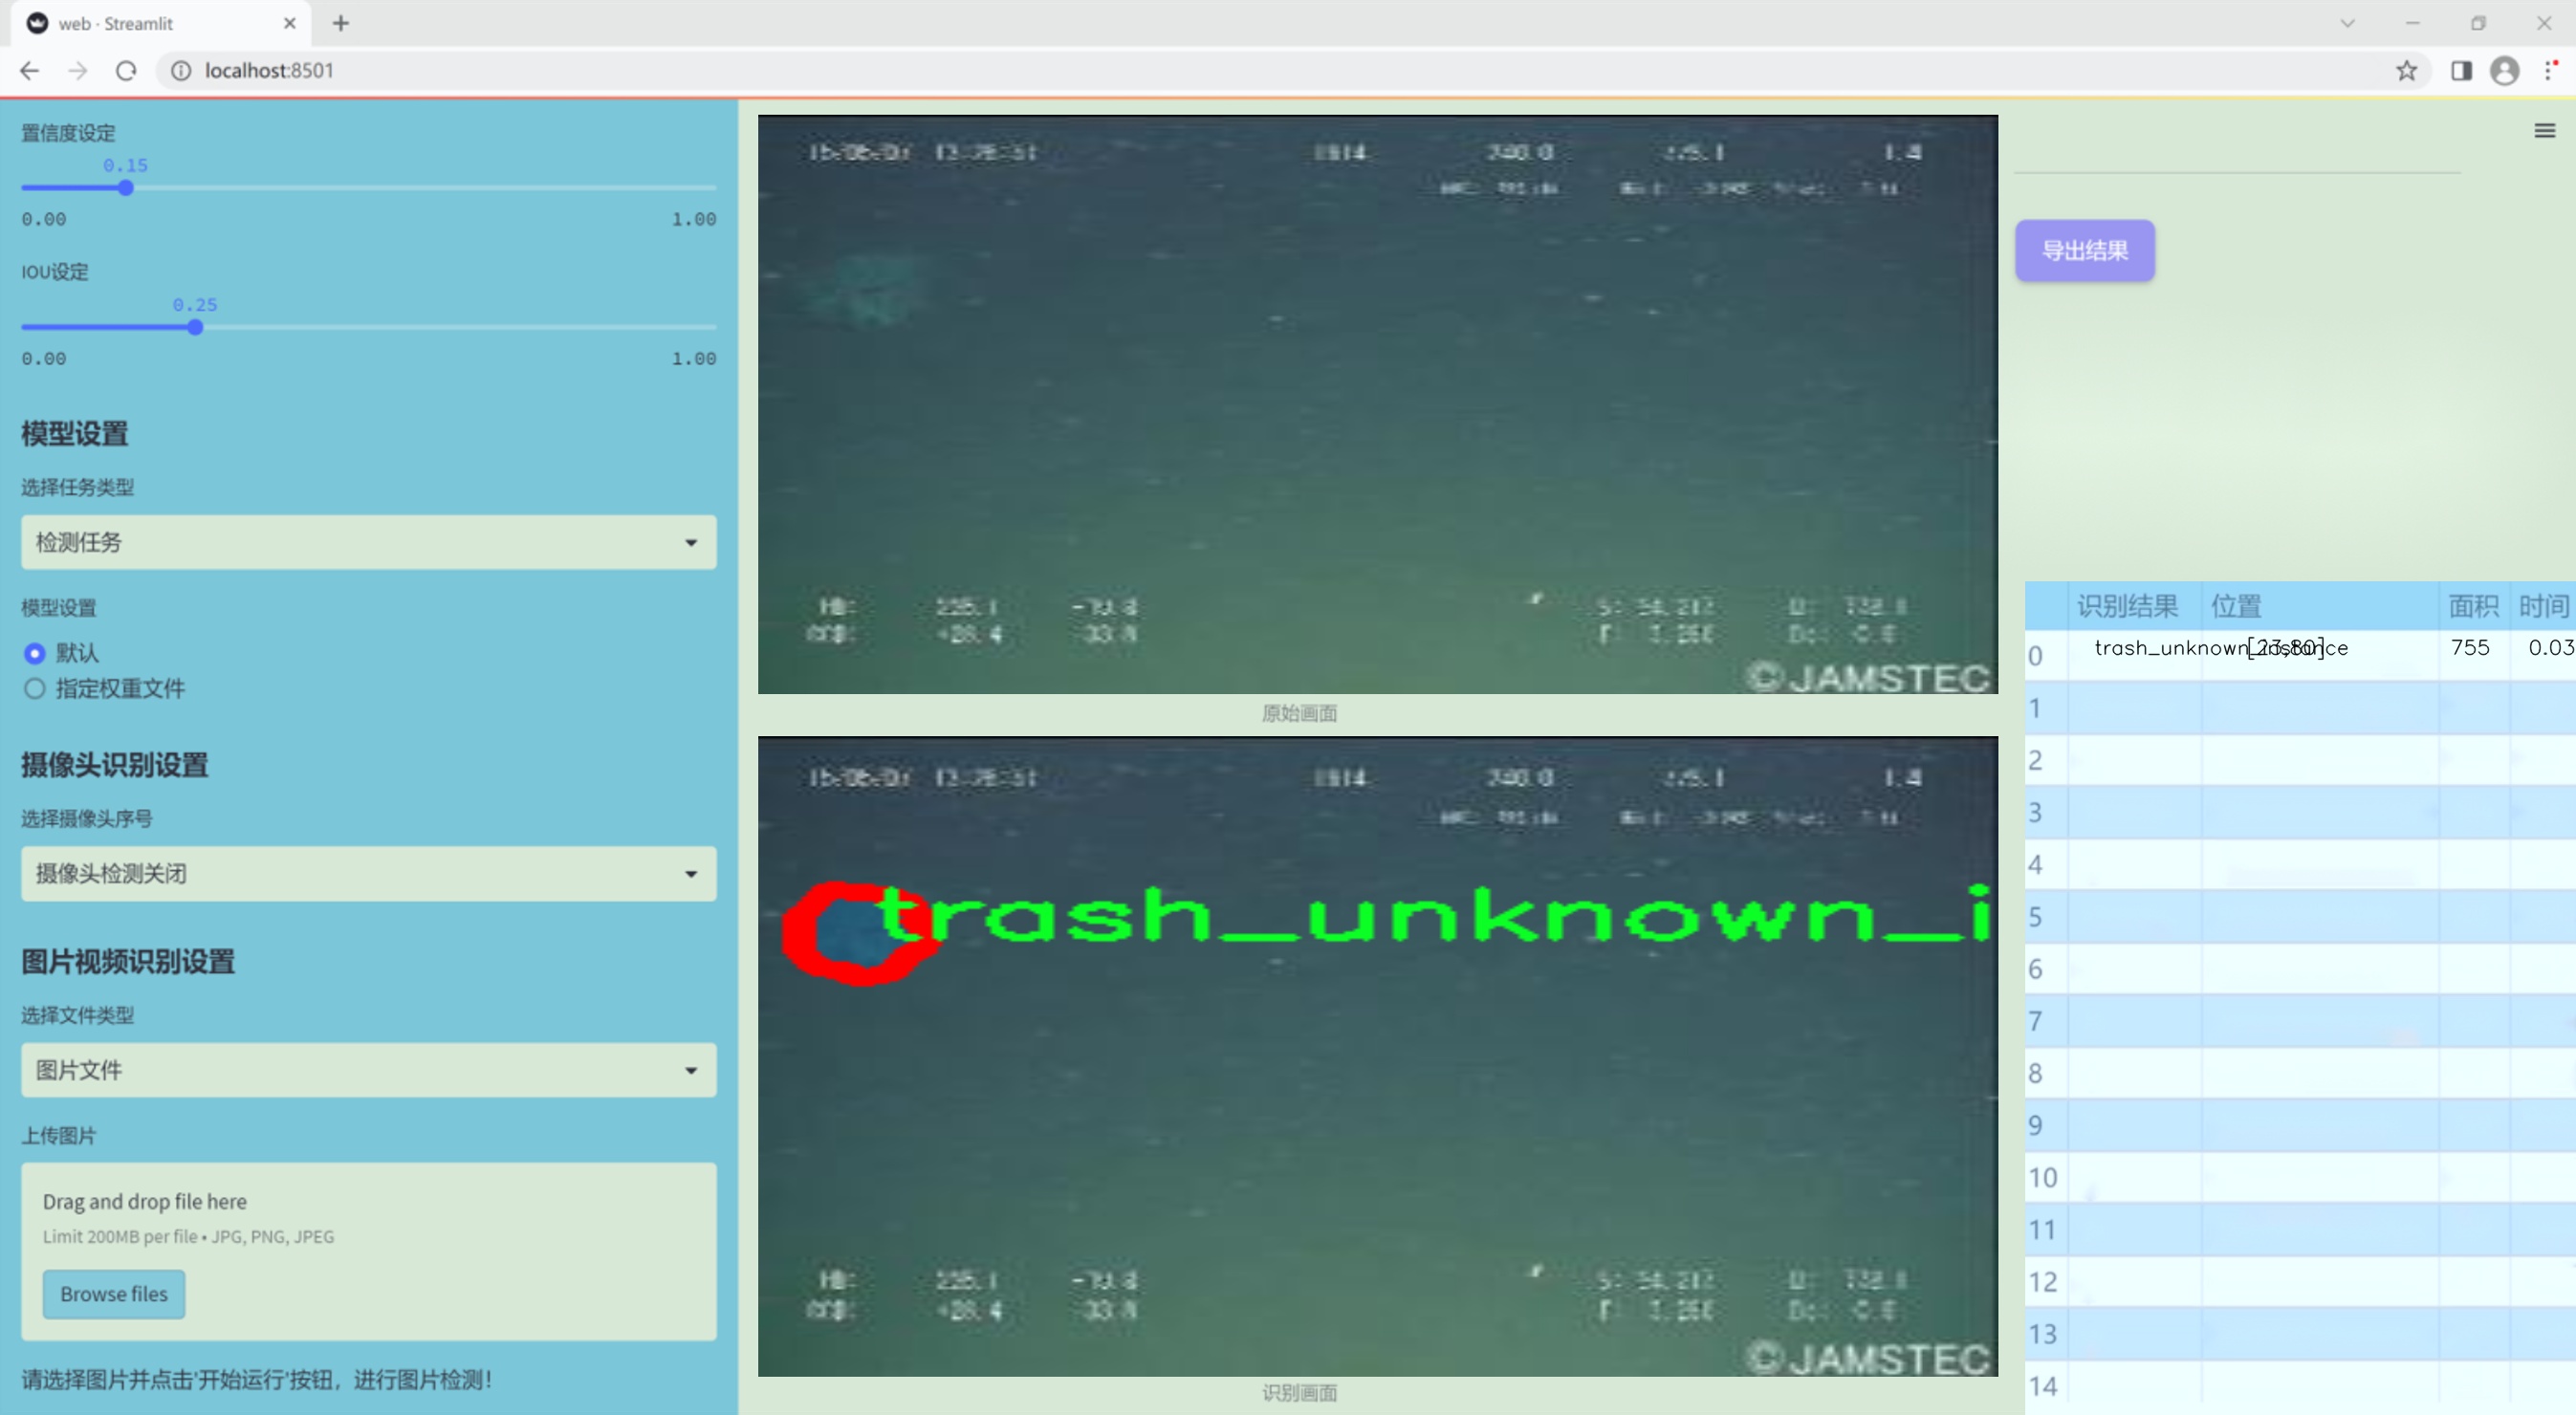Close the web Streamlit tab
The height and width of the screenshot is (1415, 2576).
point(290,23)
